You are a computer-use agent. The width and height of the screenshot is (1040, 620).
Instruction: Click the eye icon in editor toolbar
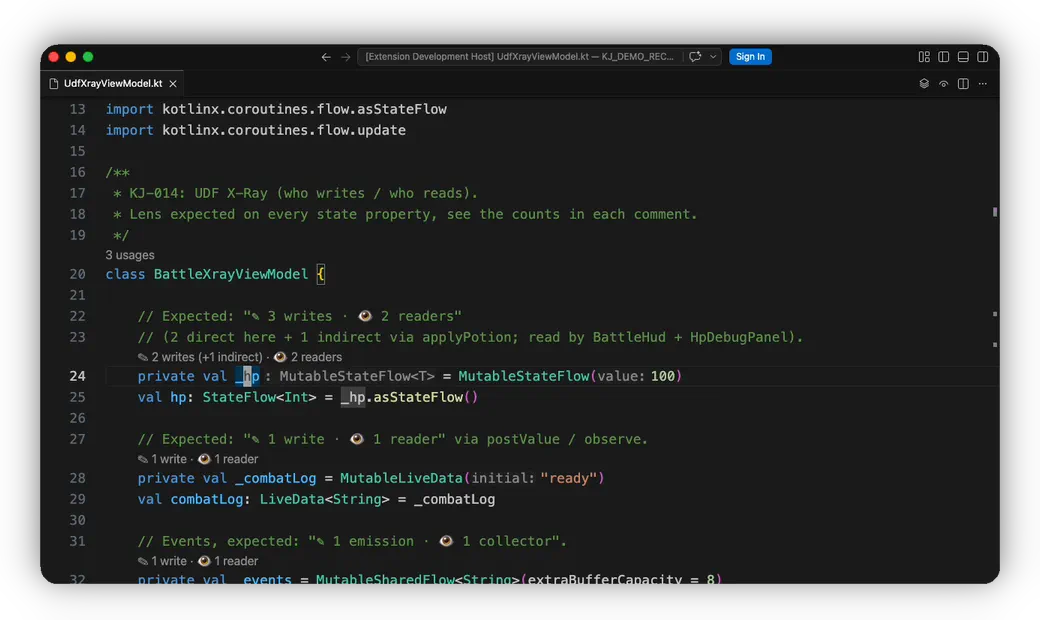pyautogui.click(x=943, y=84)
